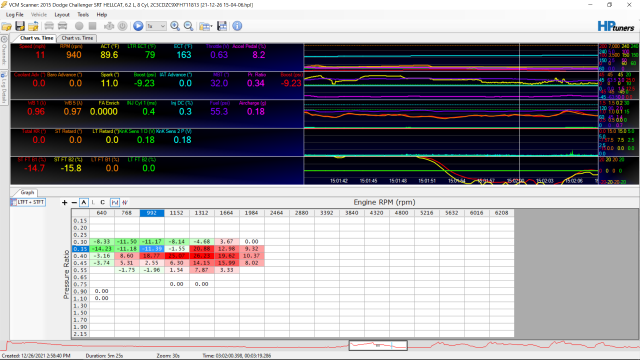Click the Spark gauge value 11.0

click(x=109, y=83)
